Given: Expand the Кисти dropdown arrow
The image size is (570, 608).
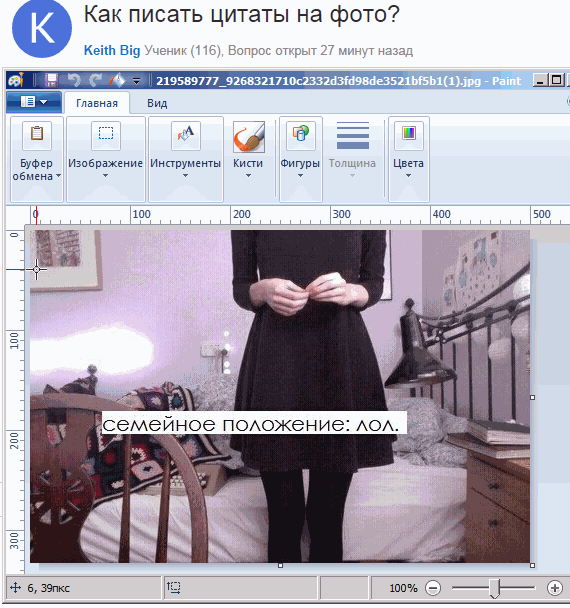Looking at the screenshot, I should point(248,176).
